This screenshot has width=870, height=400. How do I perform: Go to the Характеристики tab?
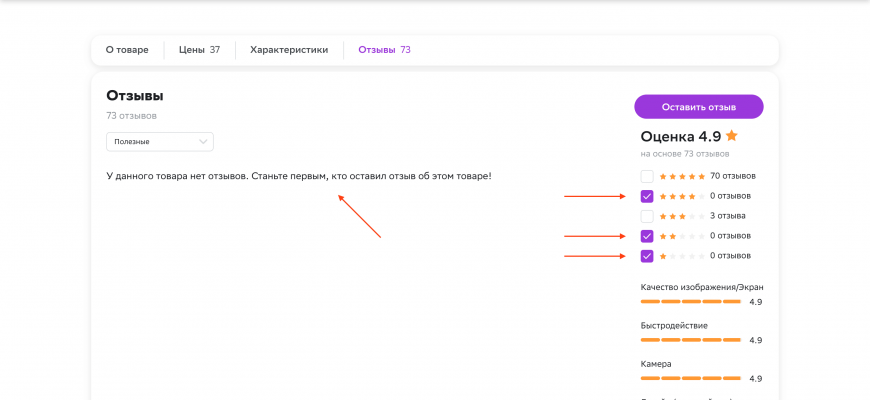pos(289,49)
